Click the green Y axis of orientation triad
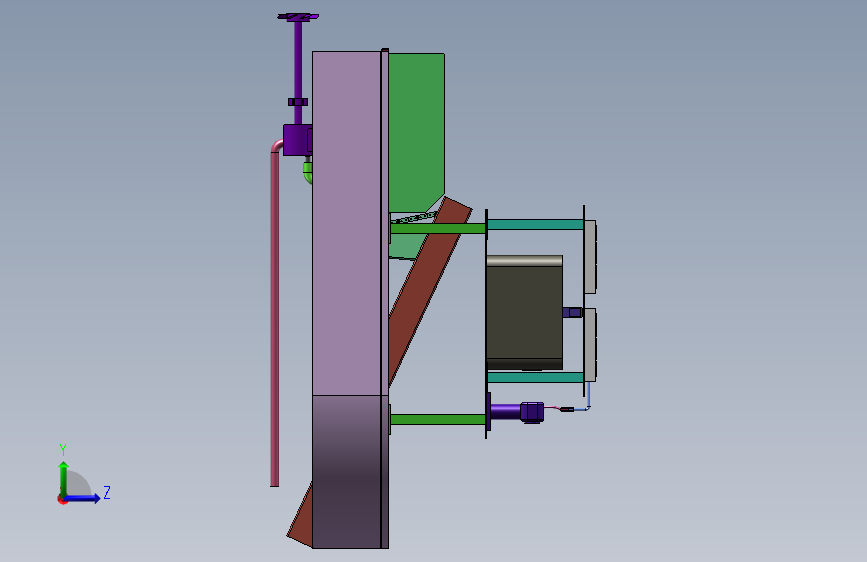867x562 pixels. coord(64,478)
